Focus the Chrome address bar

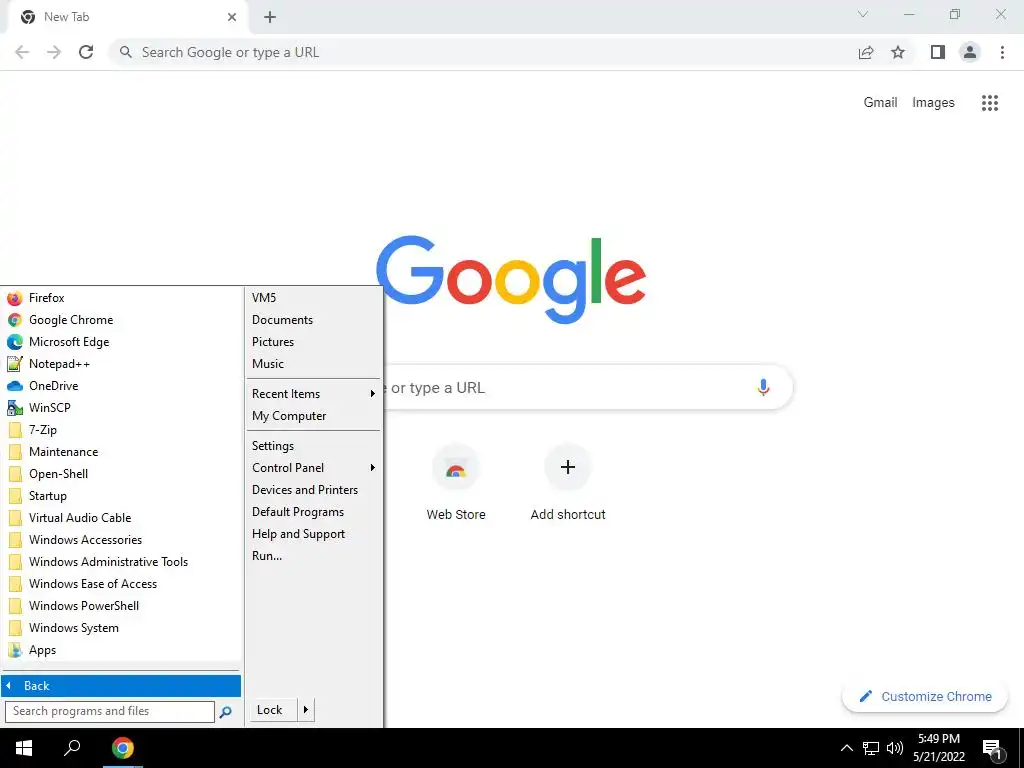tap(483, 52)
